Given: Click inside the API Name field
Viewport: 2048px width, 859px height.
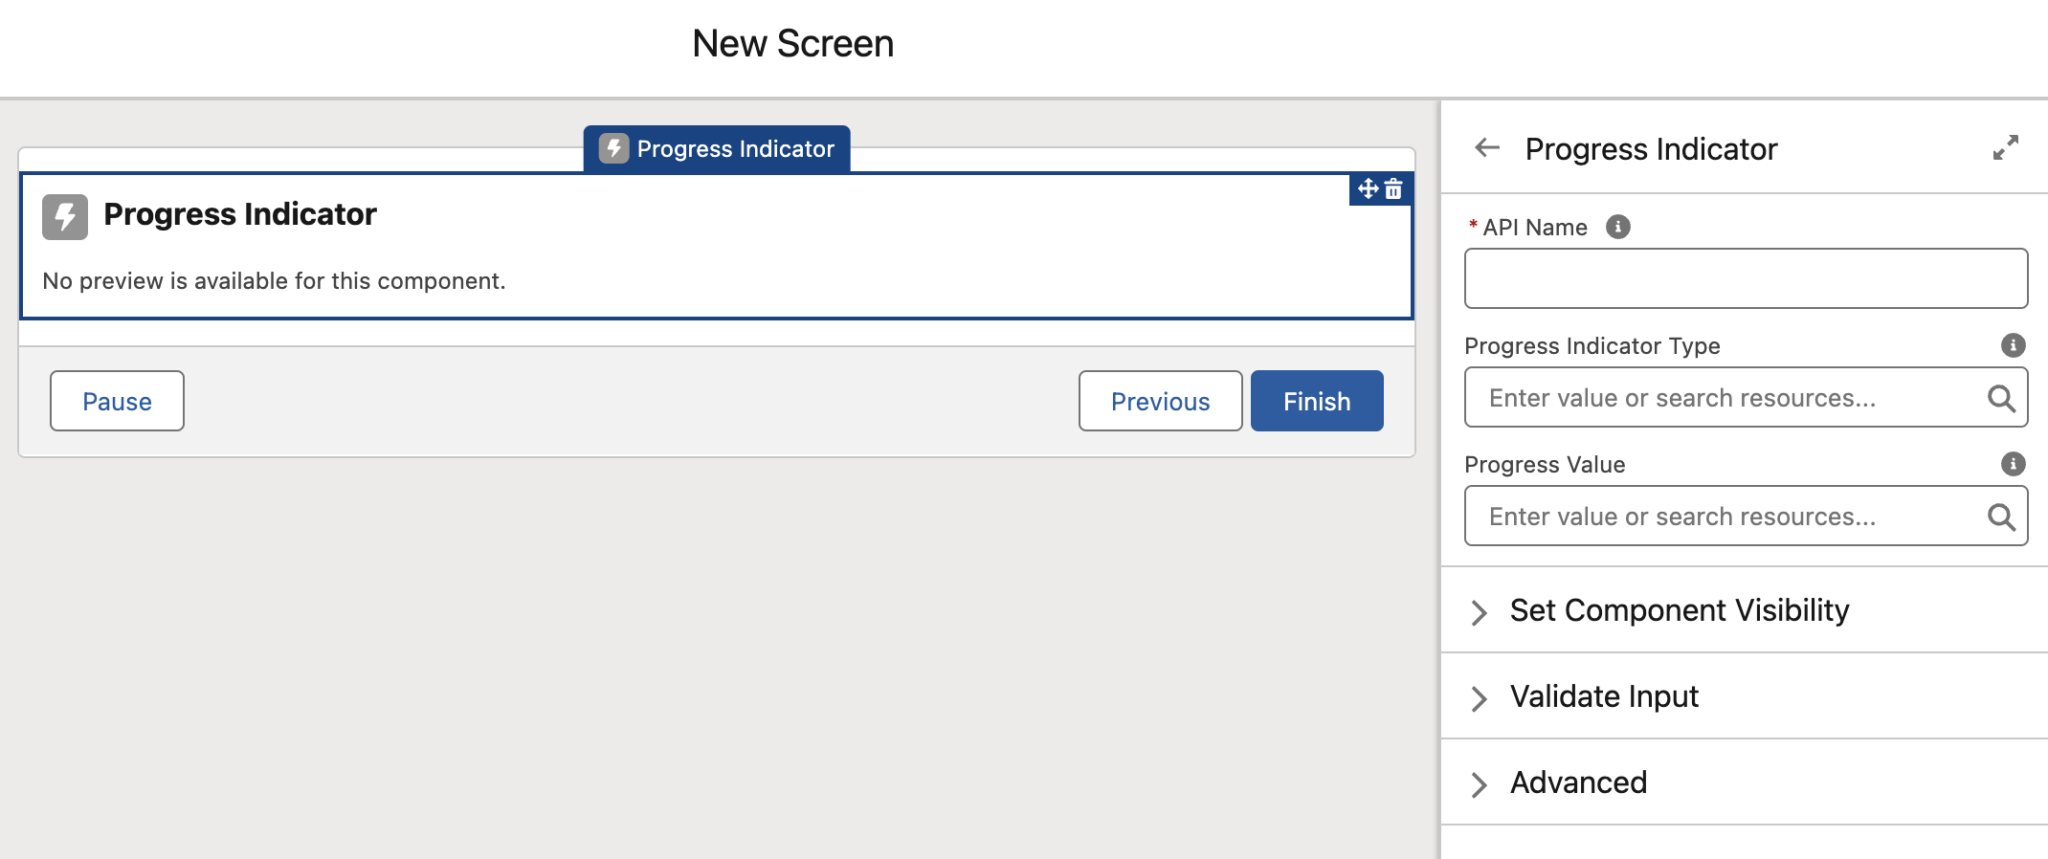Looking at the screenshot, I should pyautogui.click(x=1744, y=278).
